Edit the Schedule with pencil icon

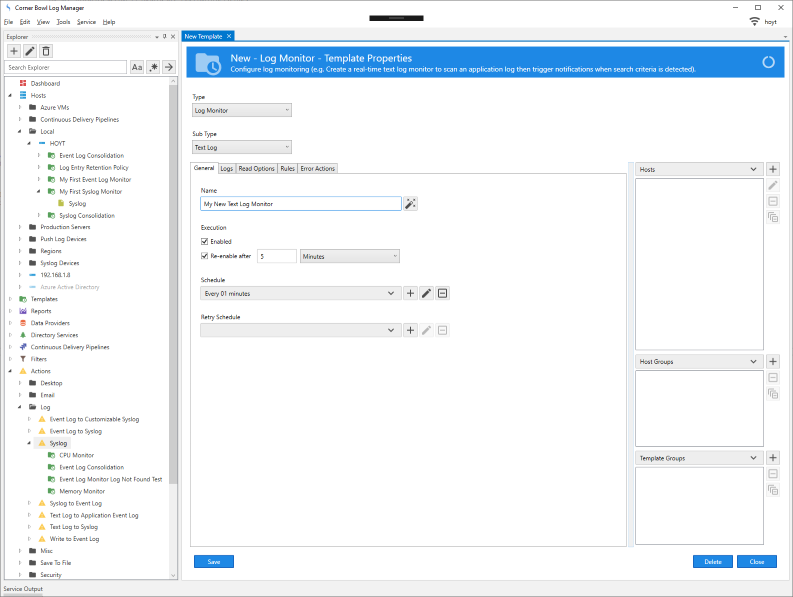426,293
